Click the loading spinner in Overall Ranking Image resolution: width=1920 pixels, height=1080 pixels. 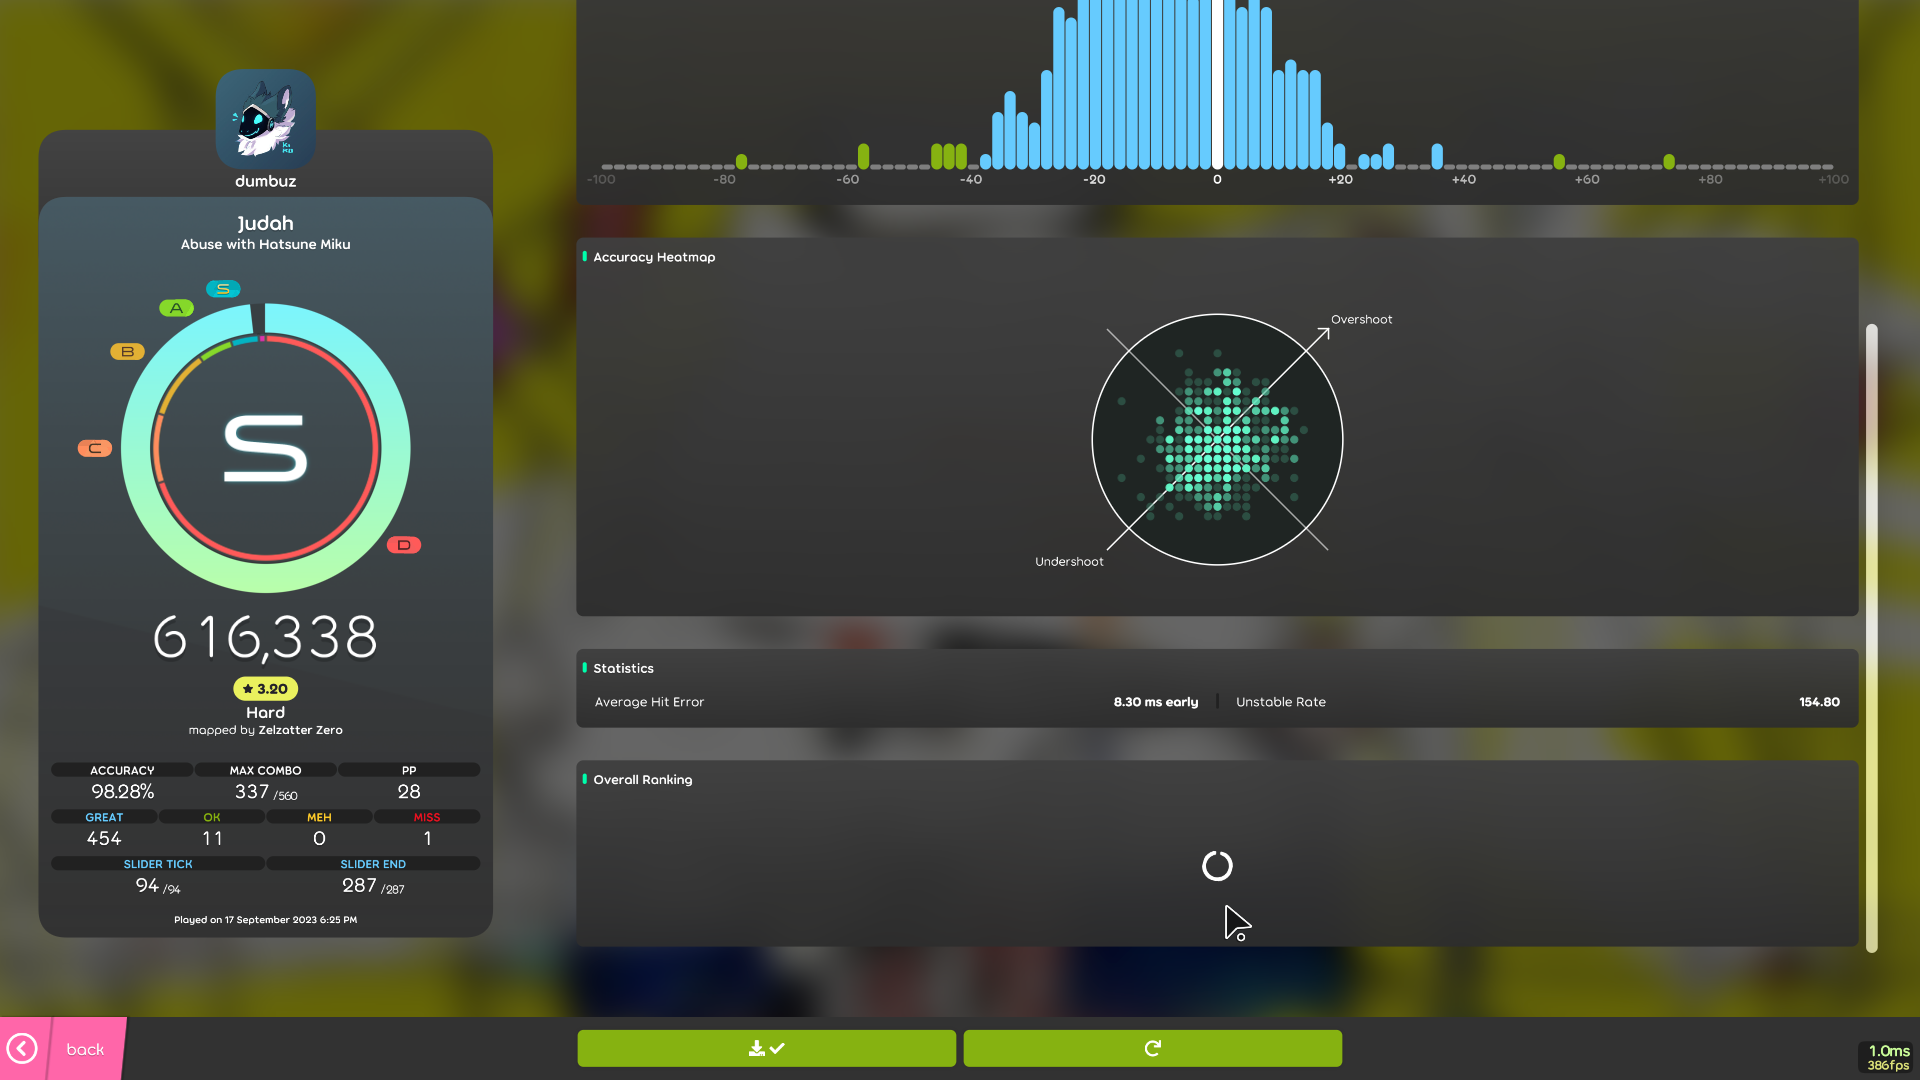1217,866
